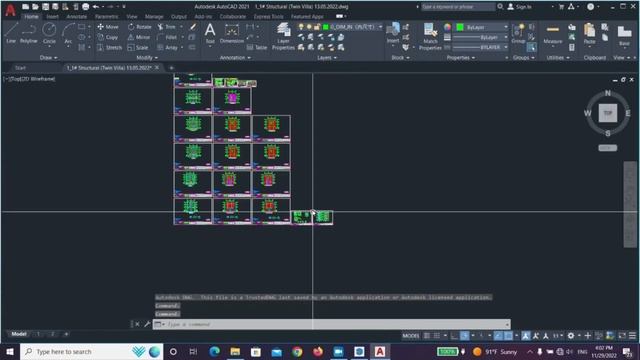Click the Scale tool
This screenshot has height=360, width=640.
coord(138,47)
